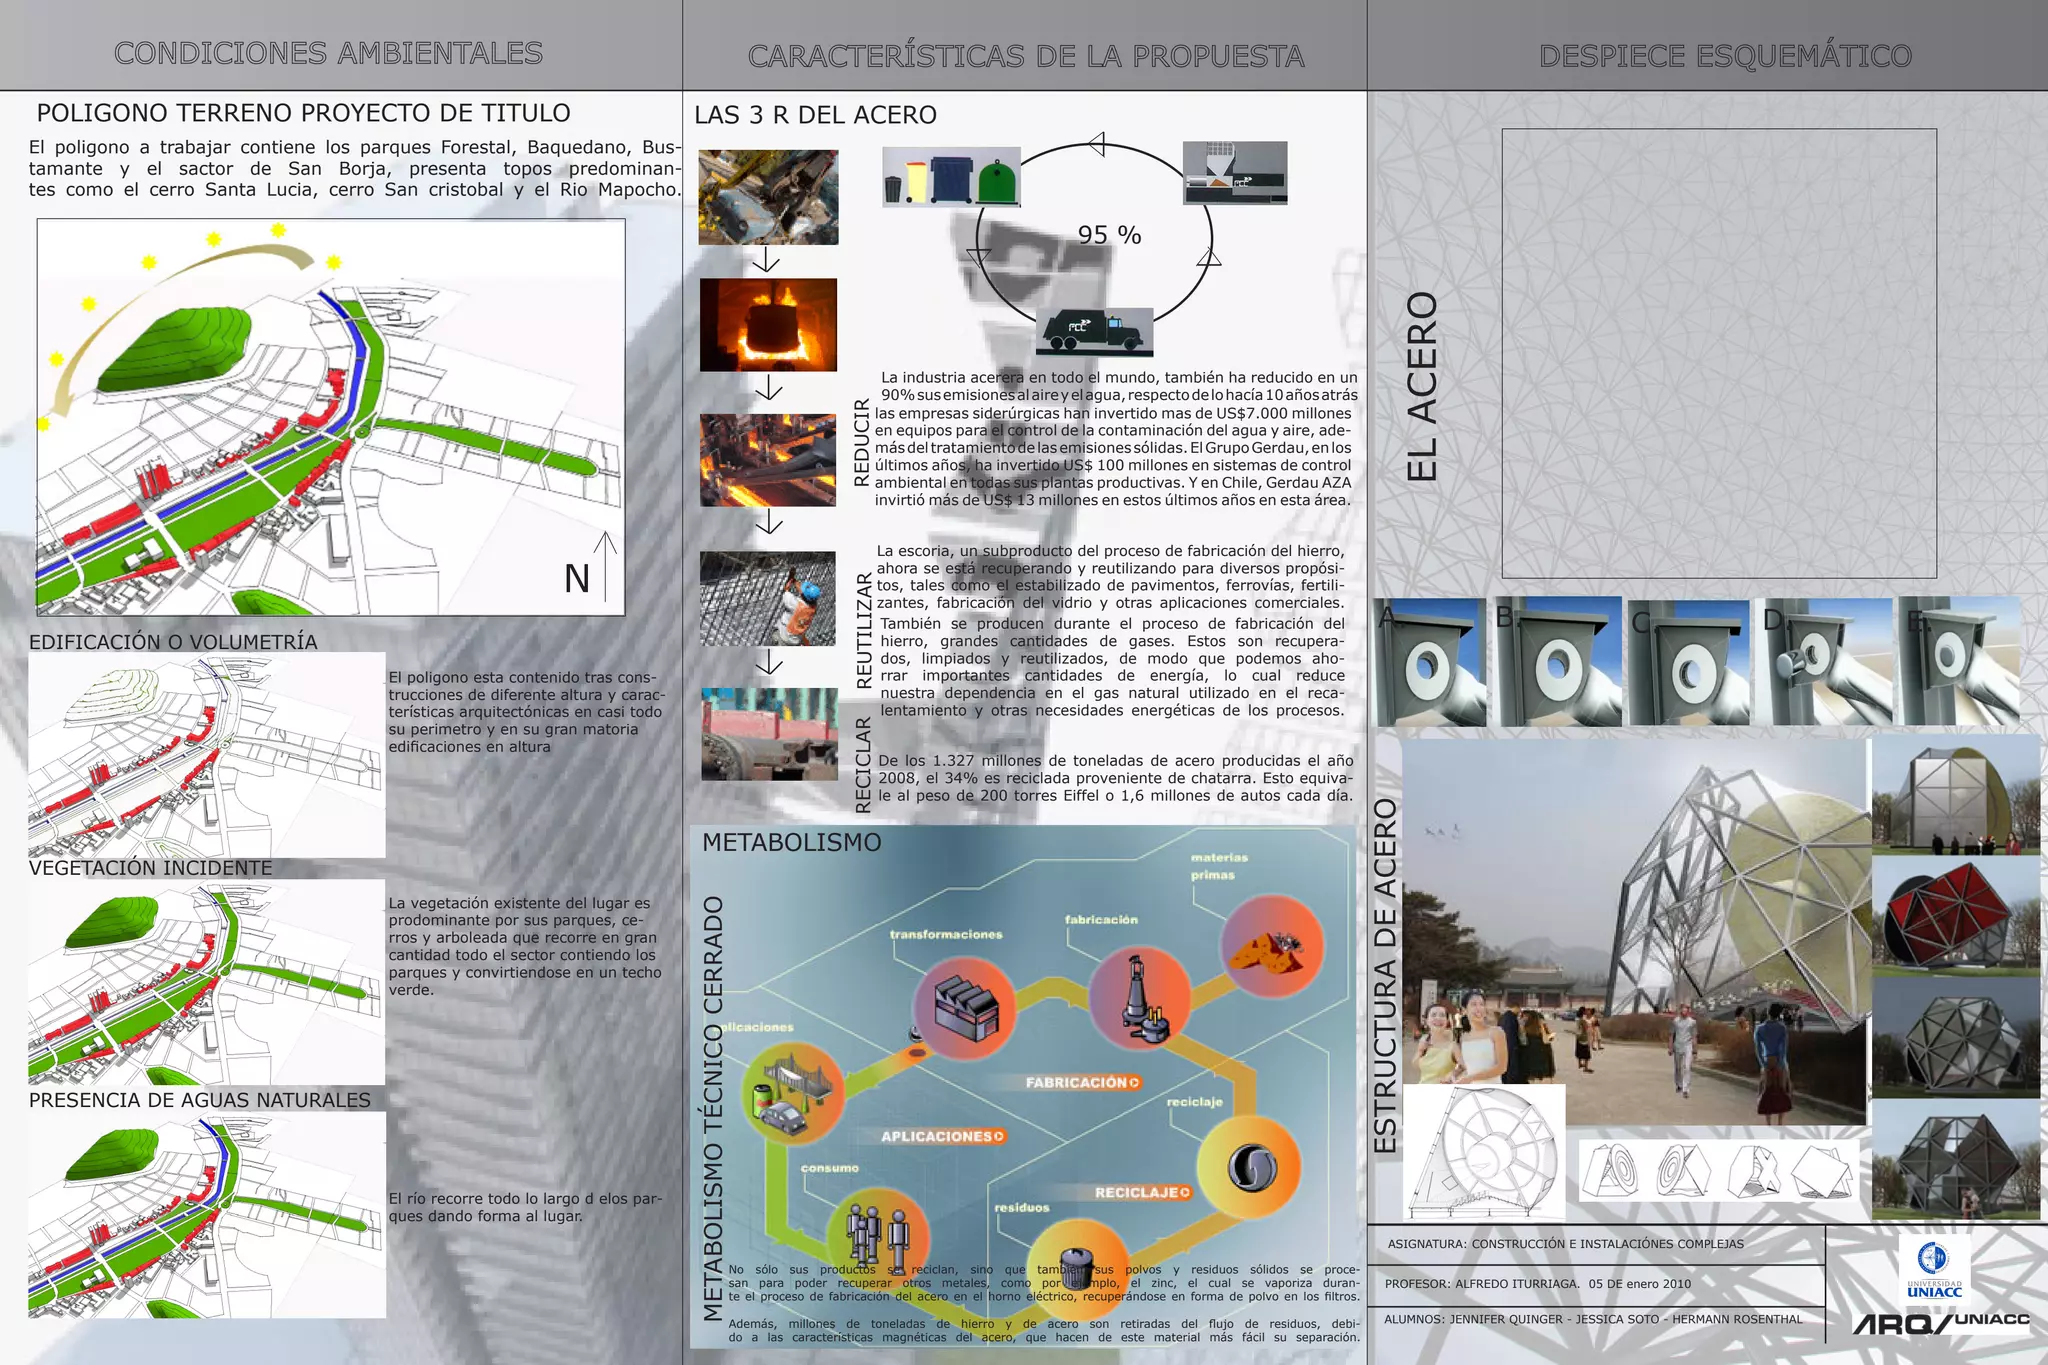The image size is (2048, 1365).
Task: Click joint detail thumbnail labeled D
Action: click(x=1824, y=662)
